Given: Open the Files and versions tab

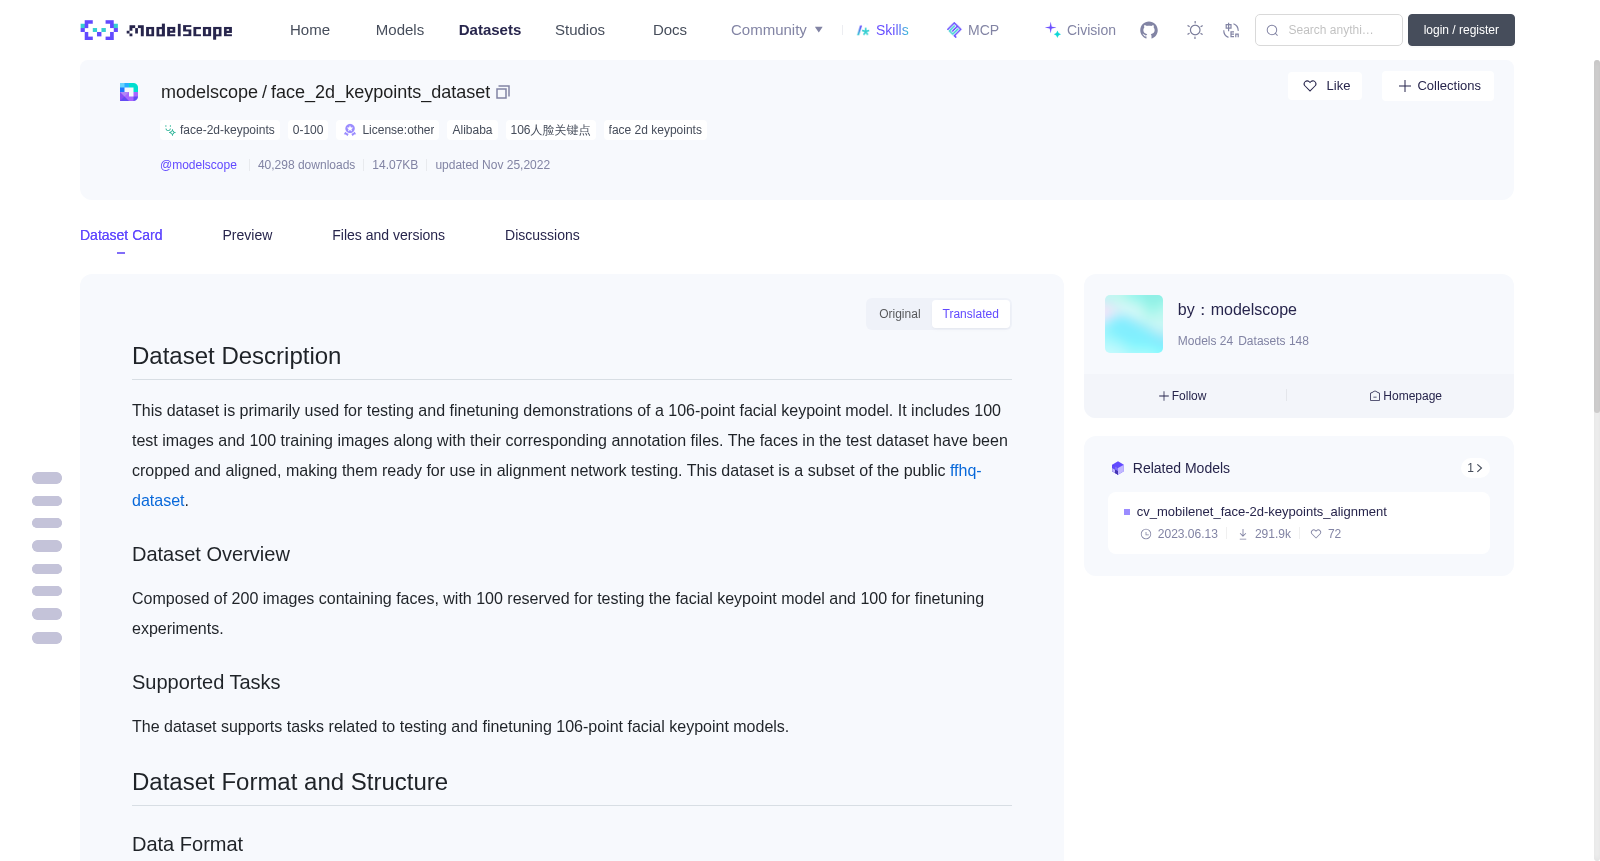Looking at the screenshot, I should click(388, 235).
